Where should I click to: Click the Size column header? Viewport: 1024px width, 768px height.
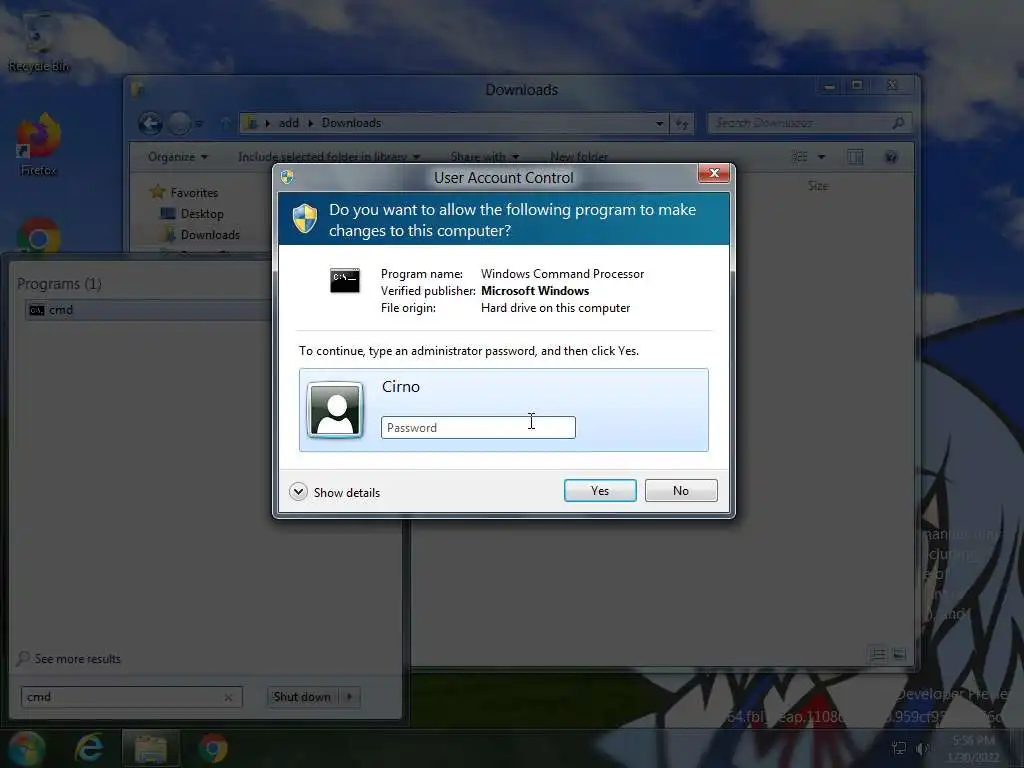[x=818, y=186]
